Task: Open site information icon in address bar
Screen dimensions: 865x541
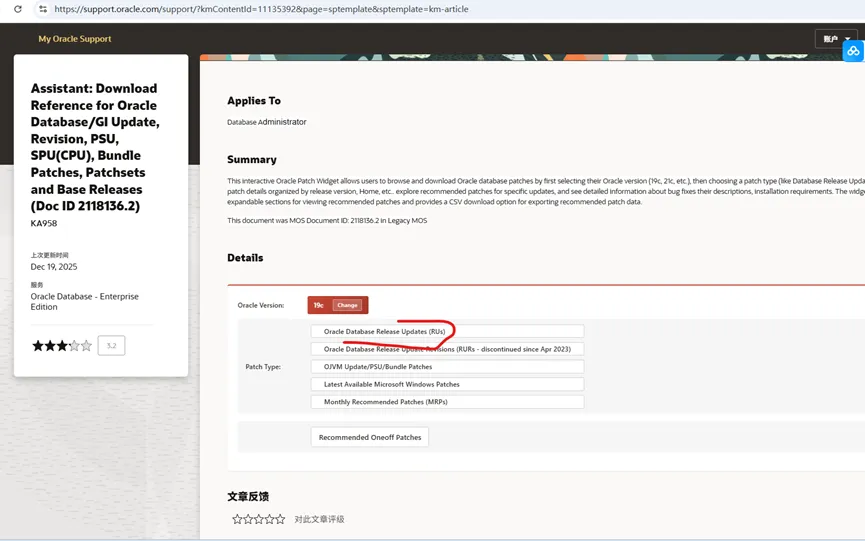Action: [43, 9]
